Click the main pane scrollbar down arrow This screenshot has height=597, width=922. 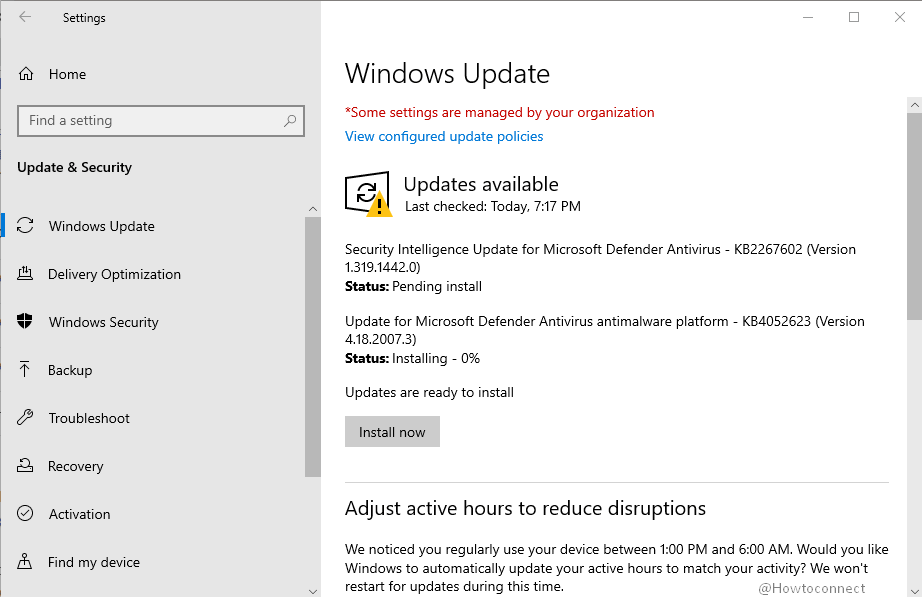coord(914,589)
